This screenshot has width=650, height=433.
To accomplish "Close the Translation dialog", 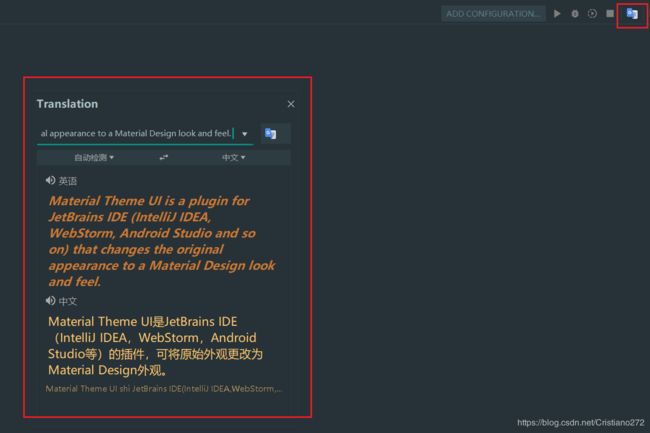I will [291, 104].
